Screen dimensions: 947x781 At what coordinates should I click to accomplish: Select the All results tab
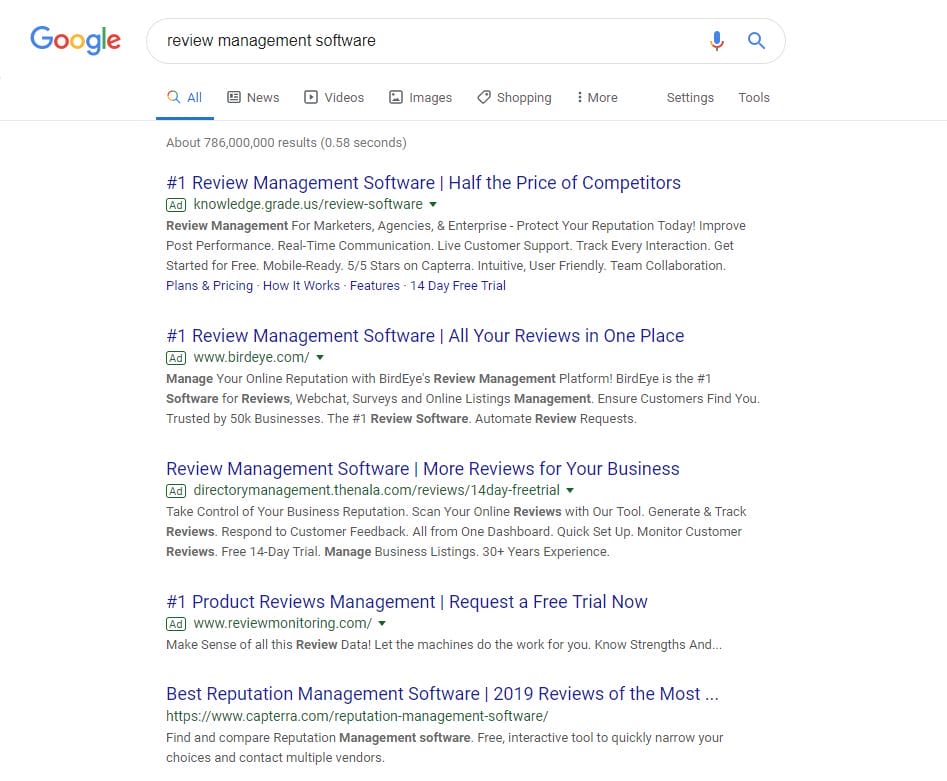185,97
